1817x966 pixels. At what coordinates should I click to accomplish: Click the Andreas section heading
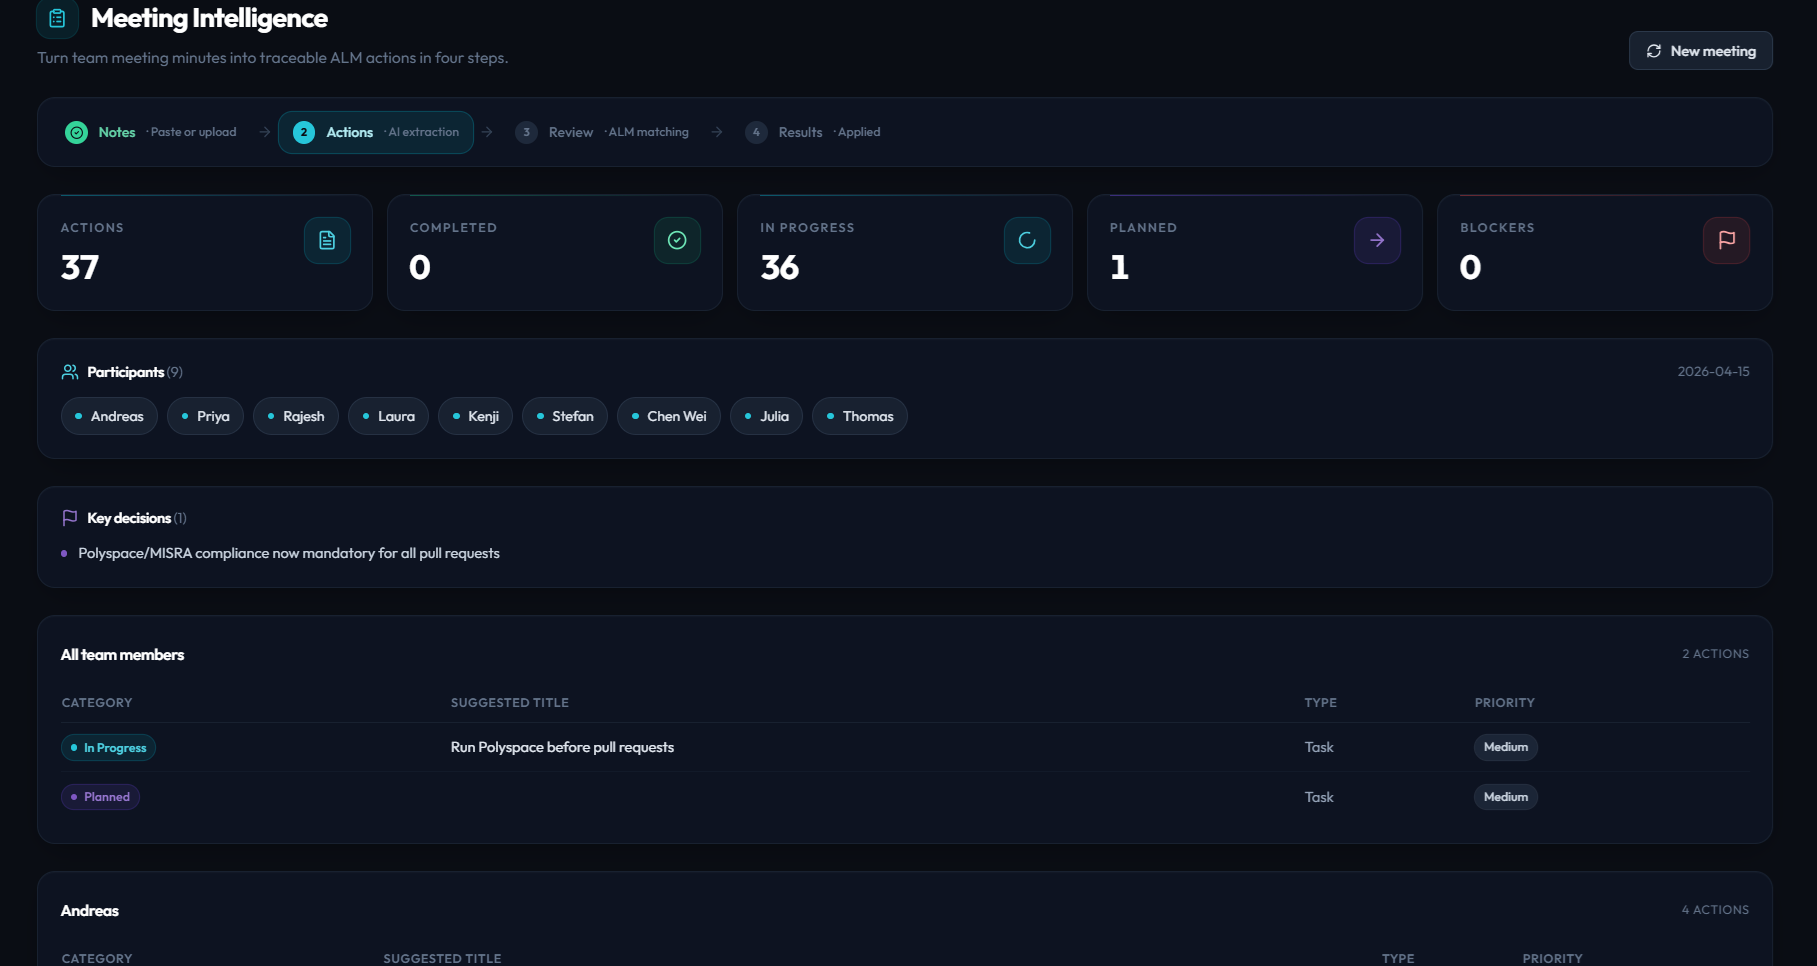coord(90,911)
